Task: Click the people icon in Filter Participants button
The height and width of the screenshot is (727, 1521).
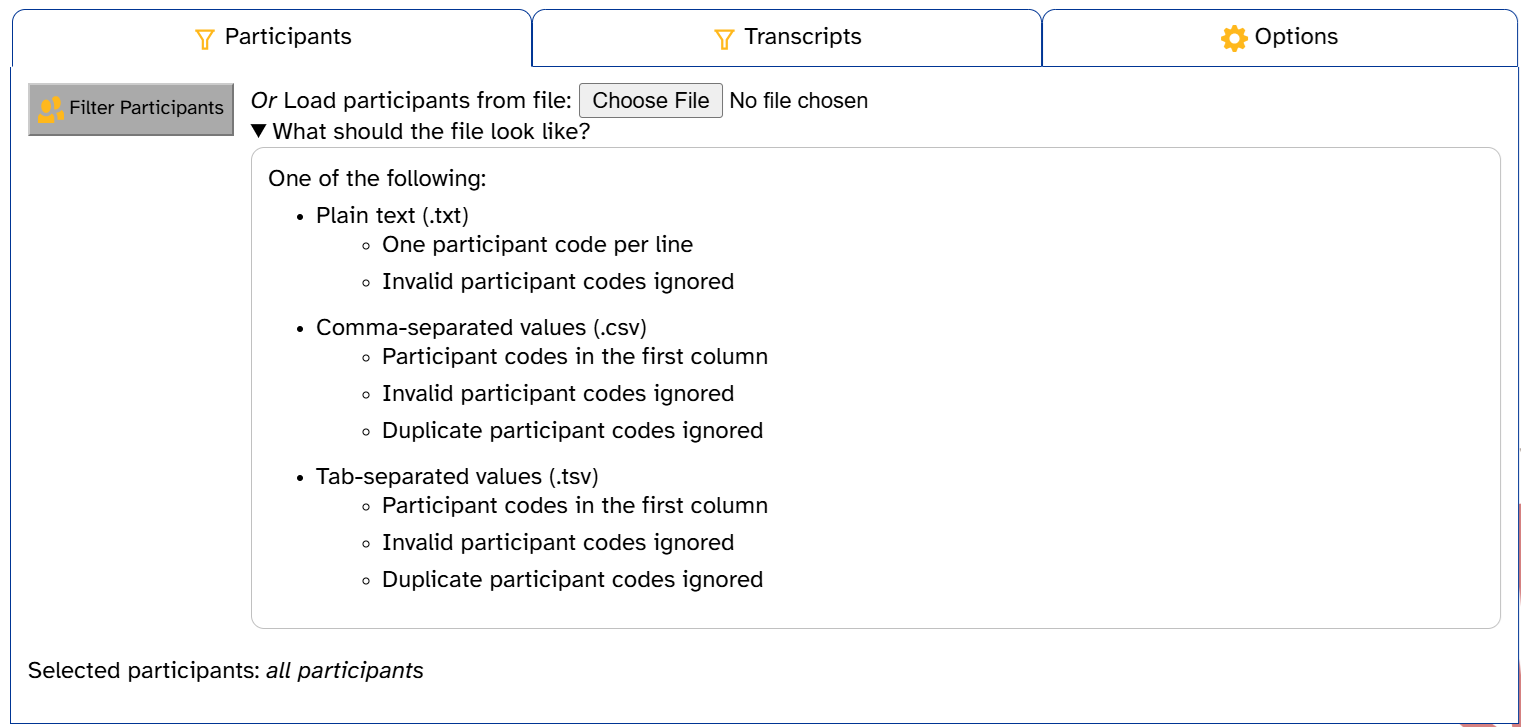Action: pyautogui.click(x=50, y=109)
